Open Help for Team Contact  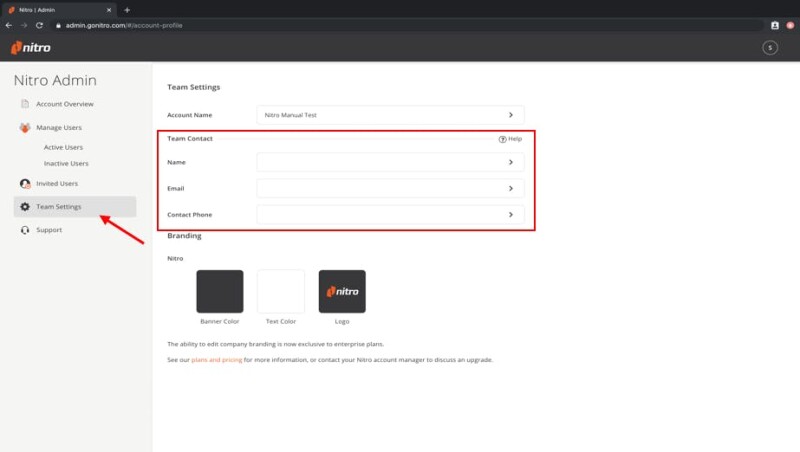(x=510, y=139)
